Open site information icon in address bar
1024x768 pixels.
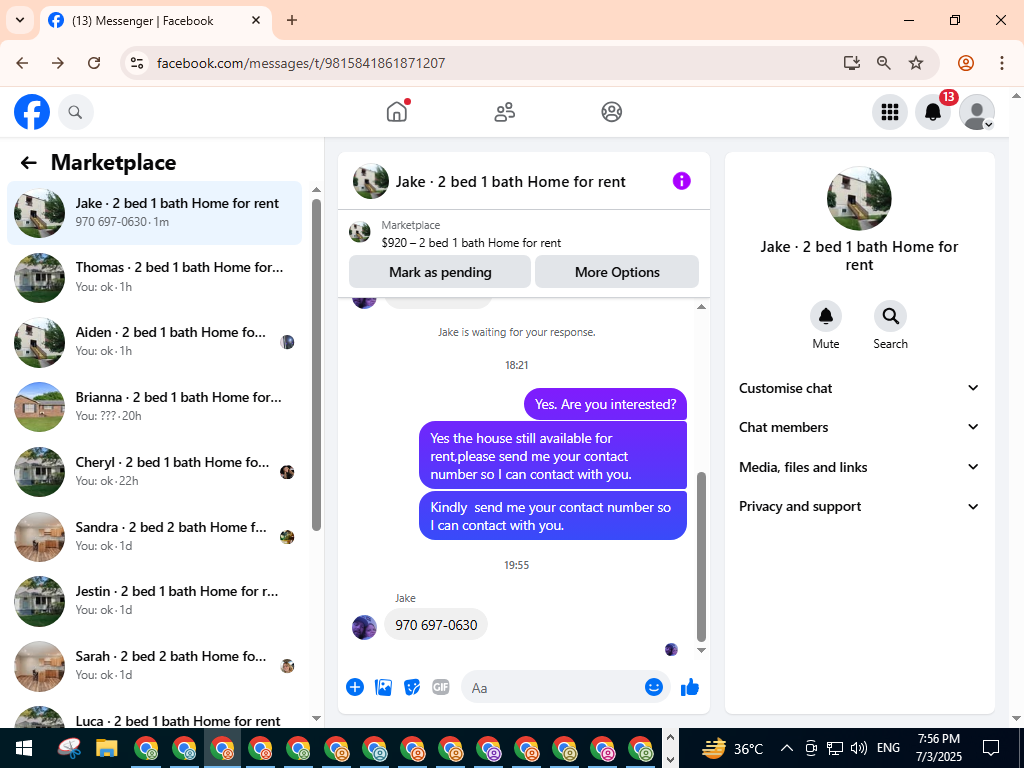click(136, 63)
